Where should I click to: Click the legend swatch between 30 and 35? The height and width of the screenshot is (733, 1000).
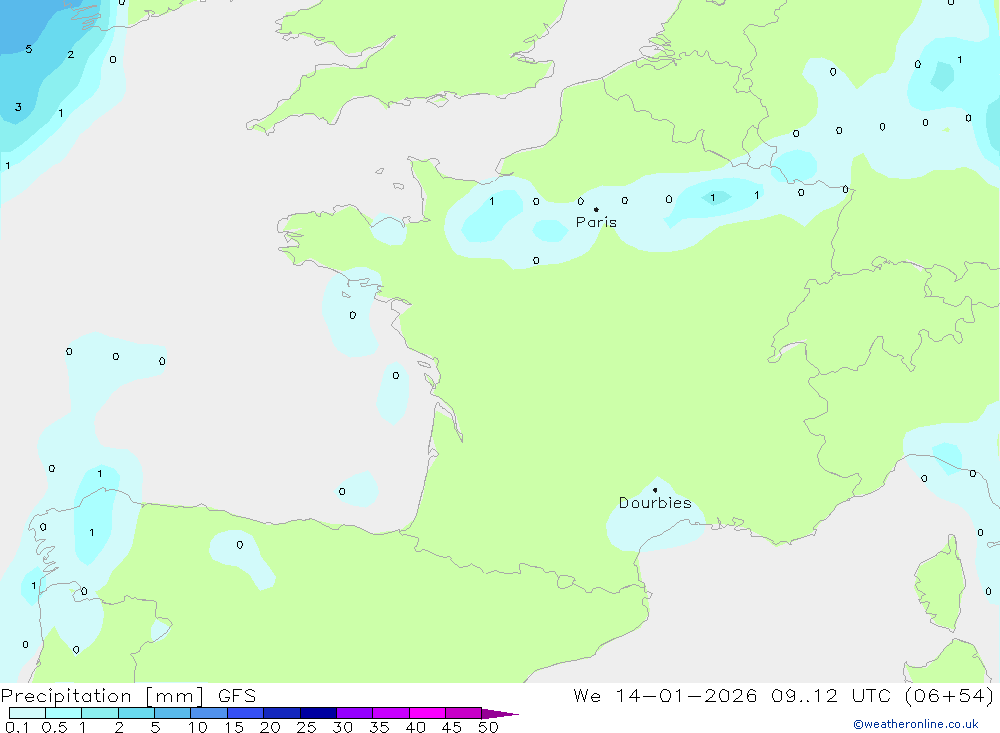pyautogui.click(x=355, y=713)
